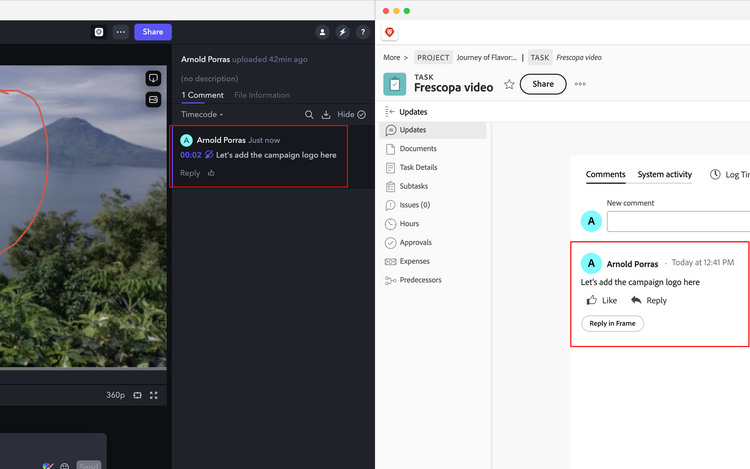Toggle Hide completed comments
Viewport: 750px width, 469px height.
351,115
